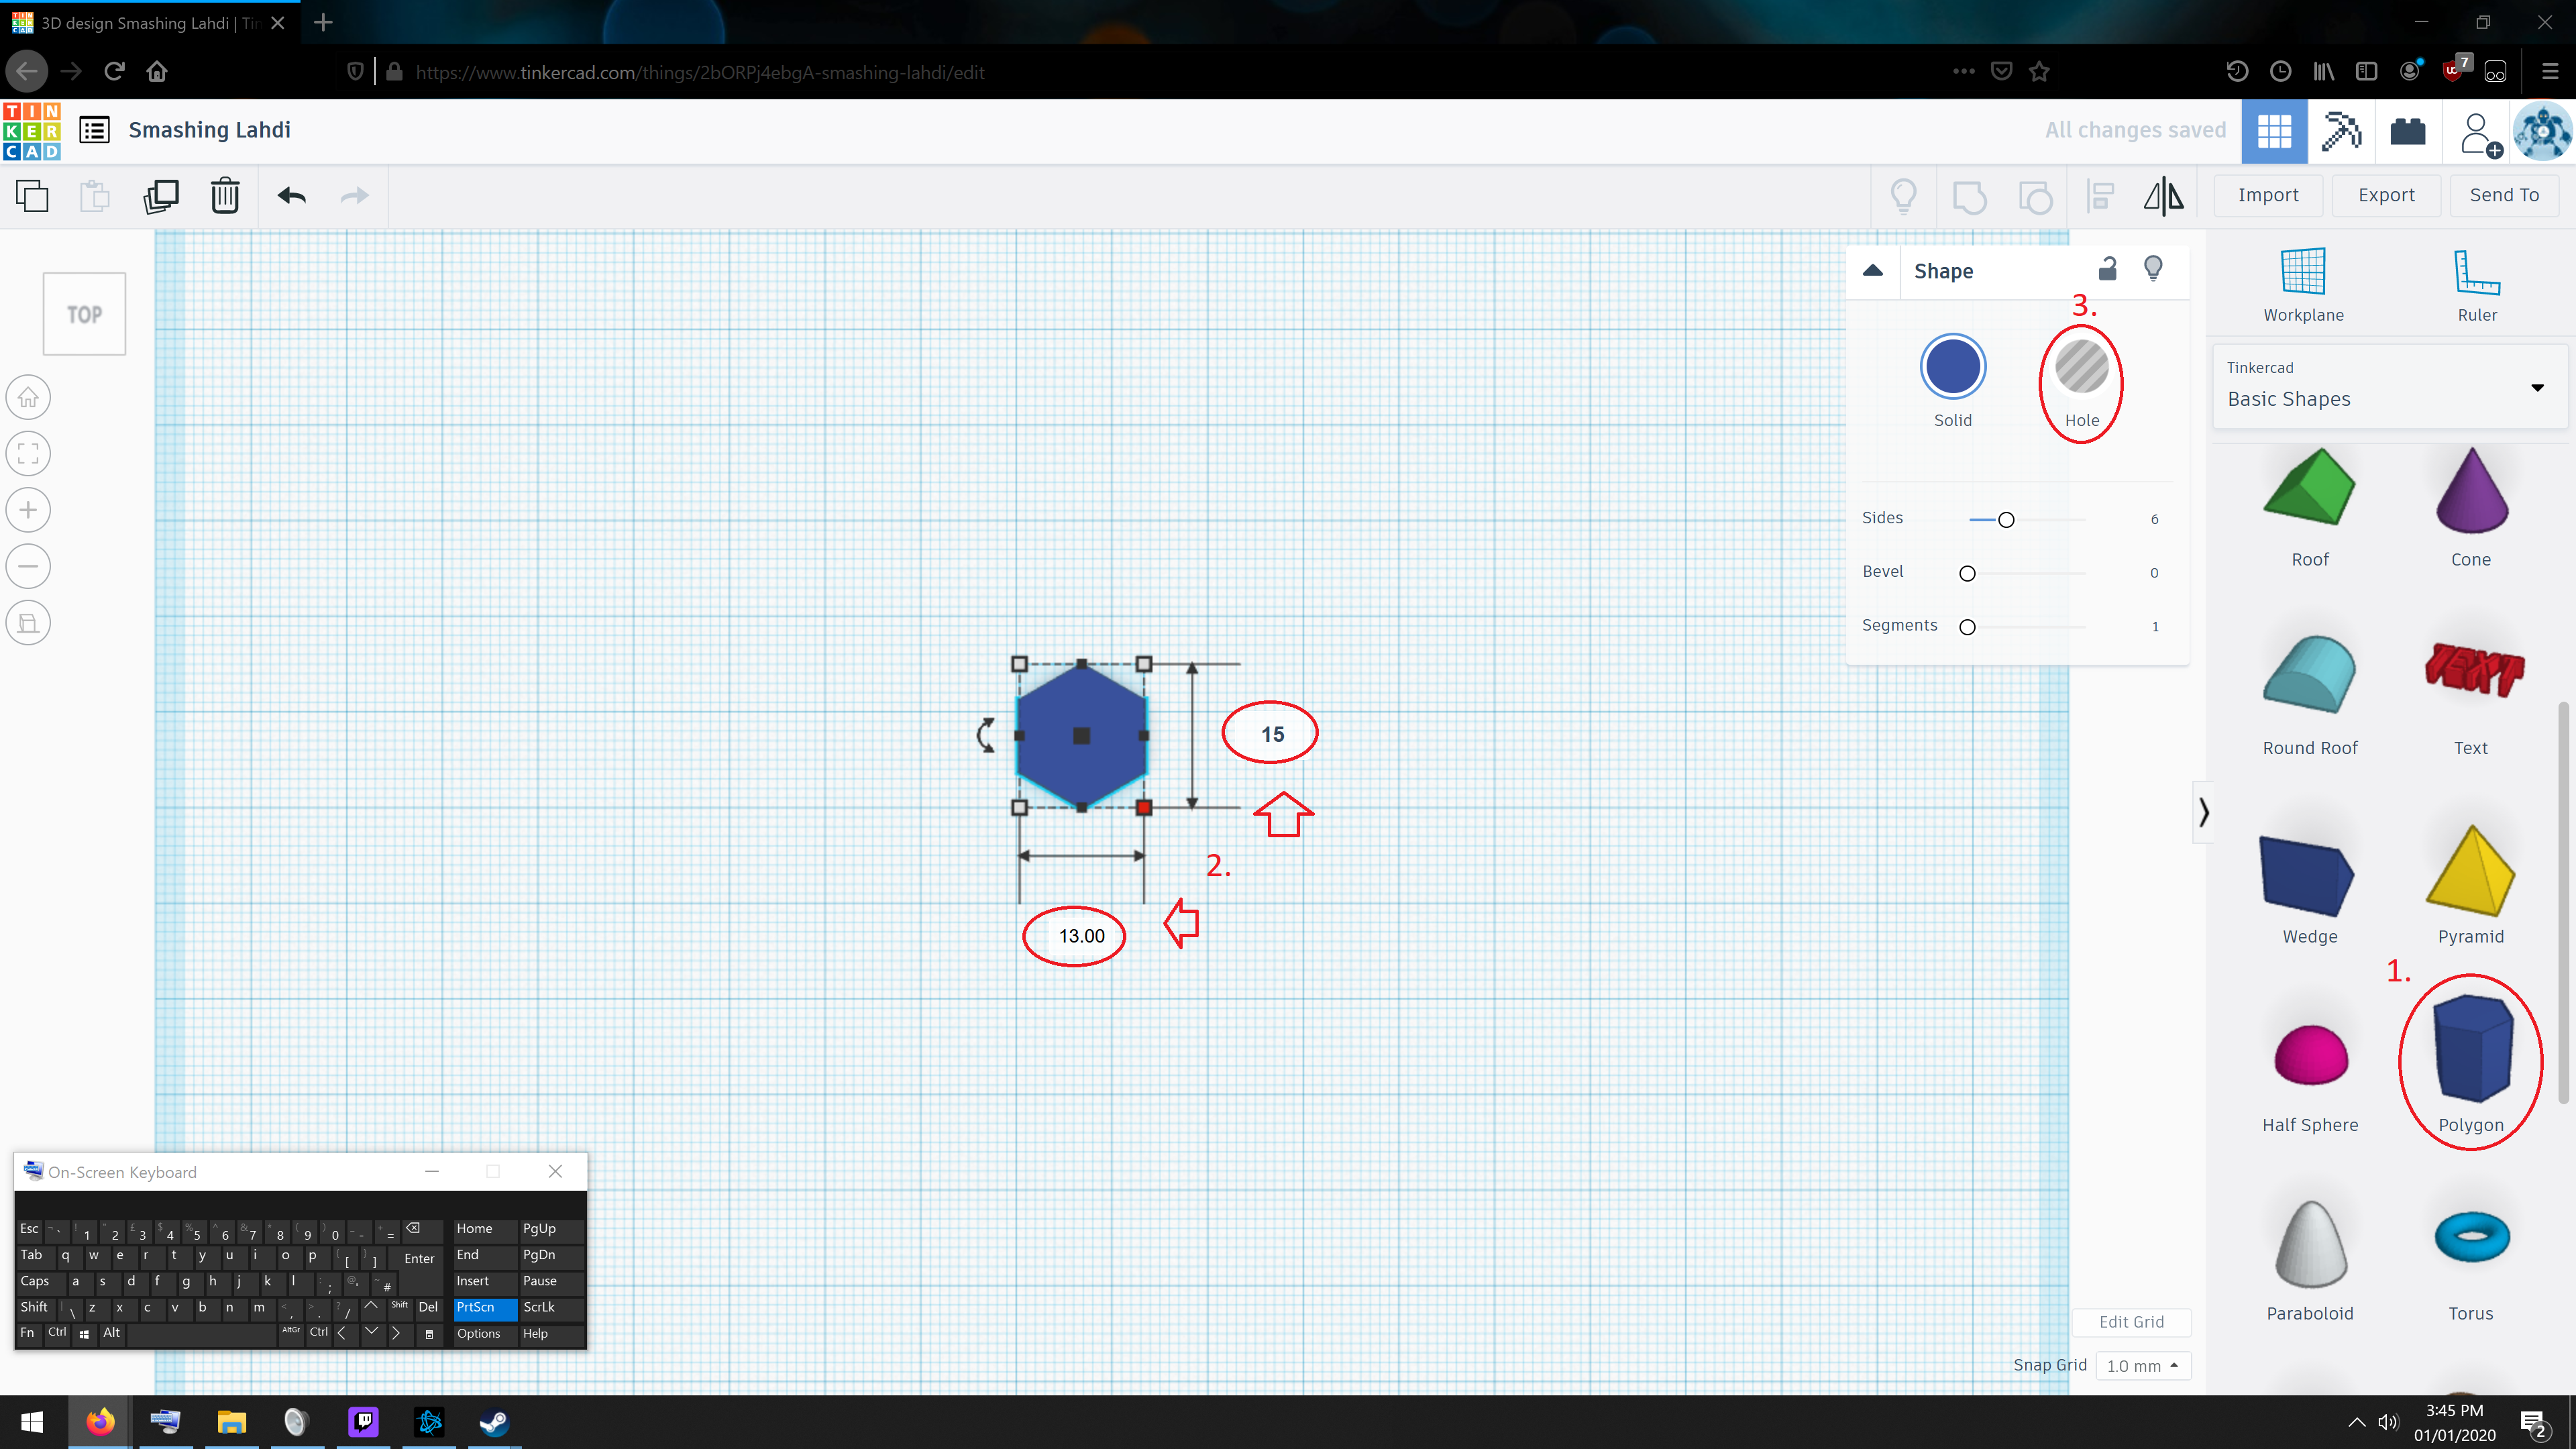Open the Steam taskbar icon
This screenshot has width=2576, height=1449.
click(x=494, y=1421)
